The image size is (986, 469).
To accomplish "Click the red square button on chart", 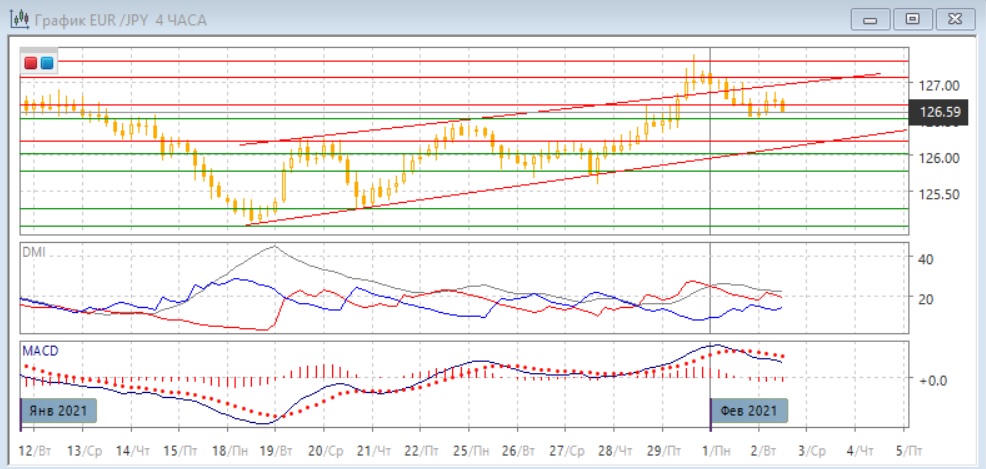I will (31, 63).
